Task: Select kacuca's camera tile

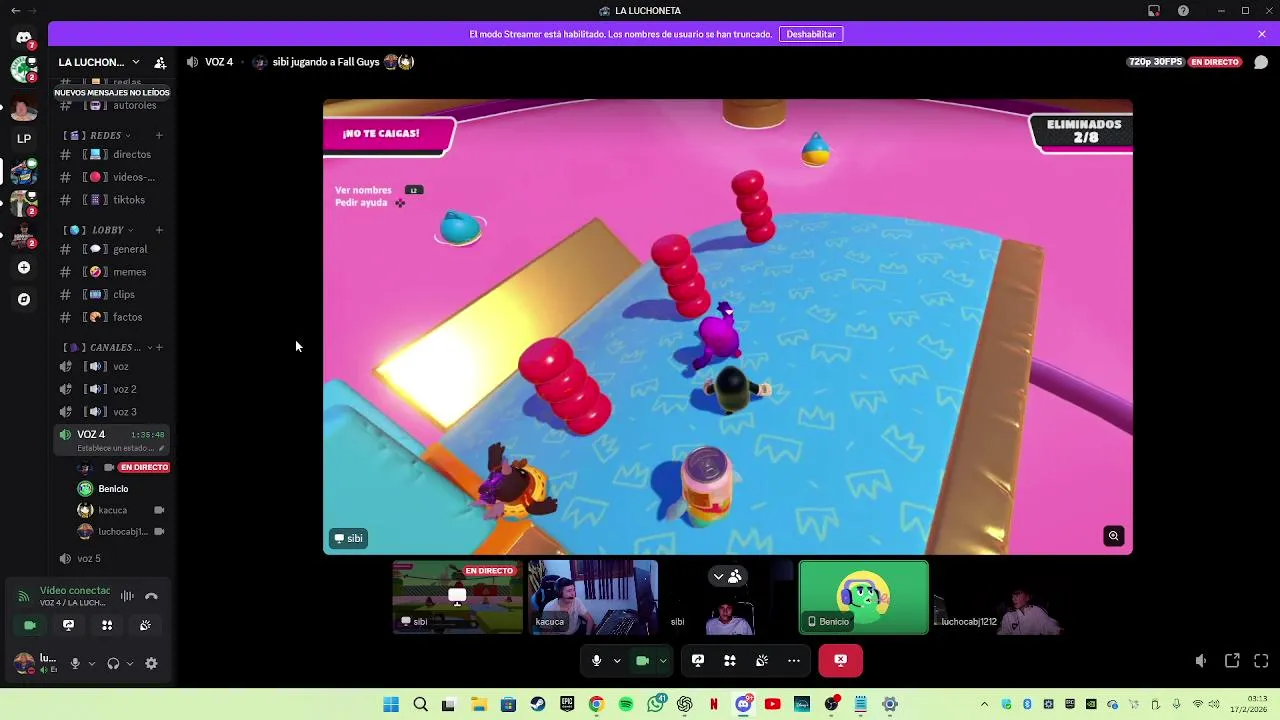Action: [x=593, y=597]
